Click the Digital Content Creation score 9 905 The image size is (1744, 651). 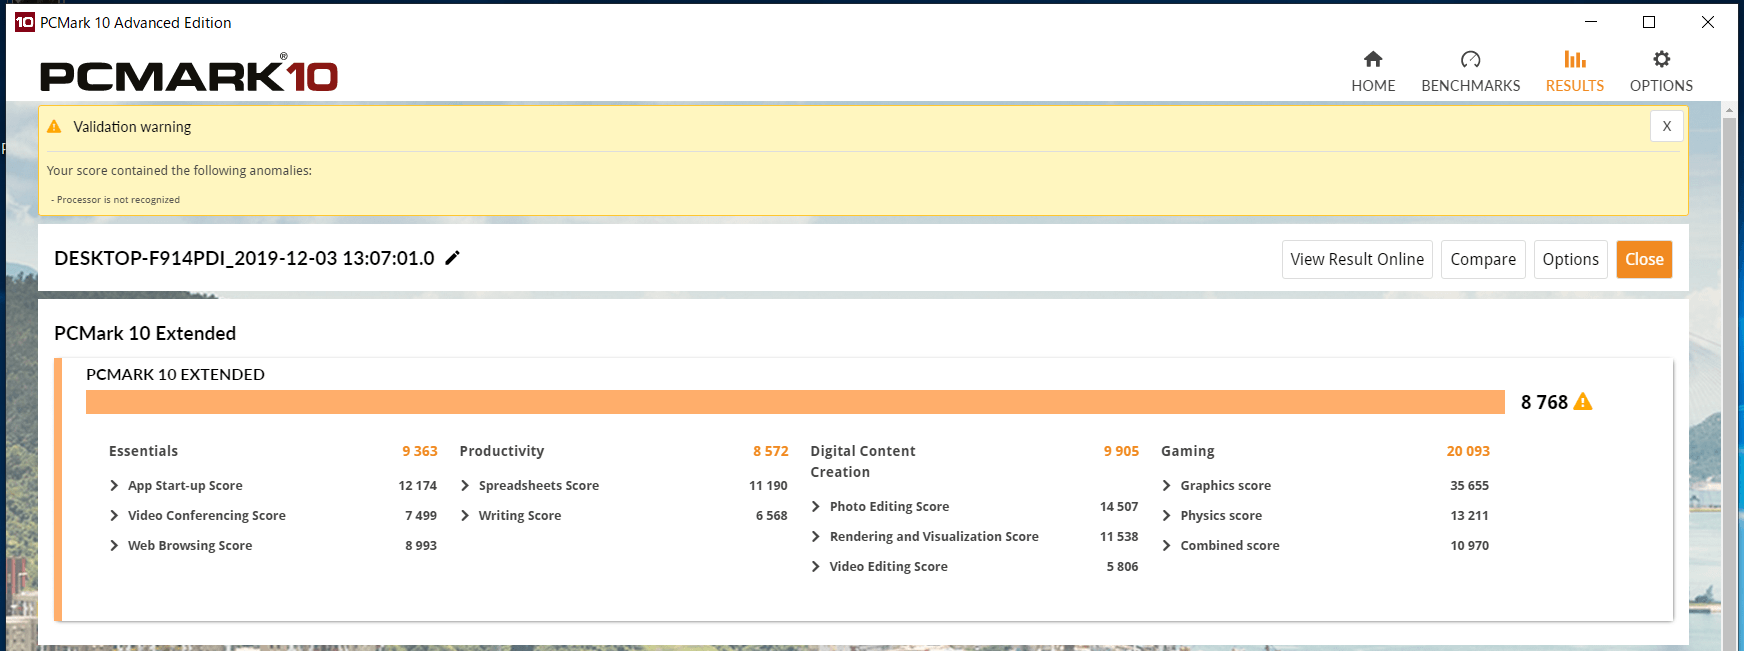1121,451
